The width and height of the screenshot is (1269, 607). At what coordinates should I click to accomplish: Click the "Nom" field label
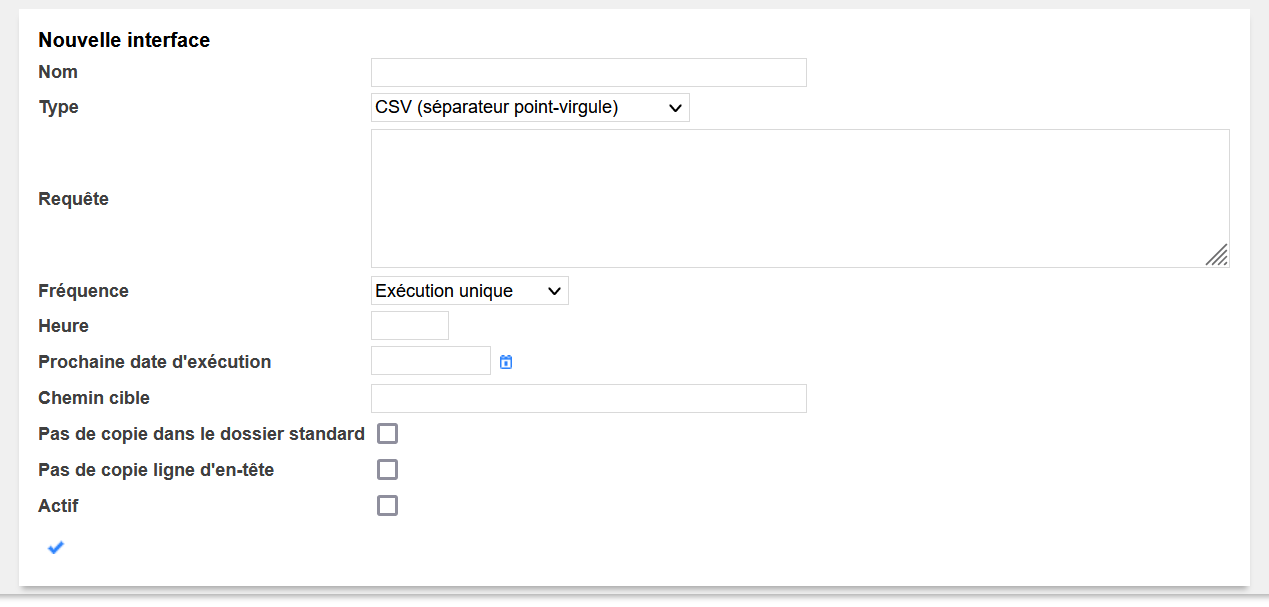tap(58, 72)
